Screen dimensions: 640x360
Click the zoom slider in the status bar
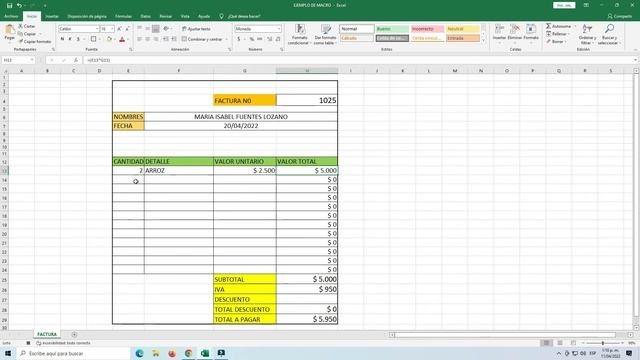pyautogui.click(x=603, y=343)
